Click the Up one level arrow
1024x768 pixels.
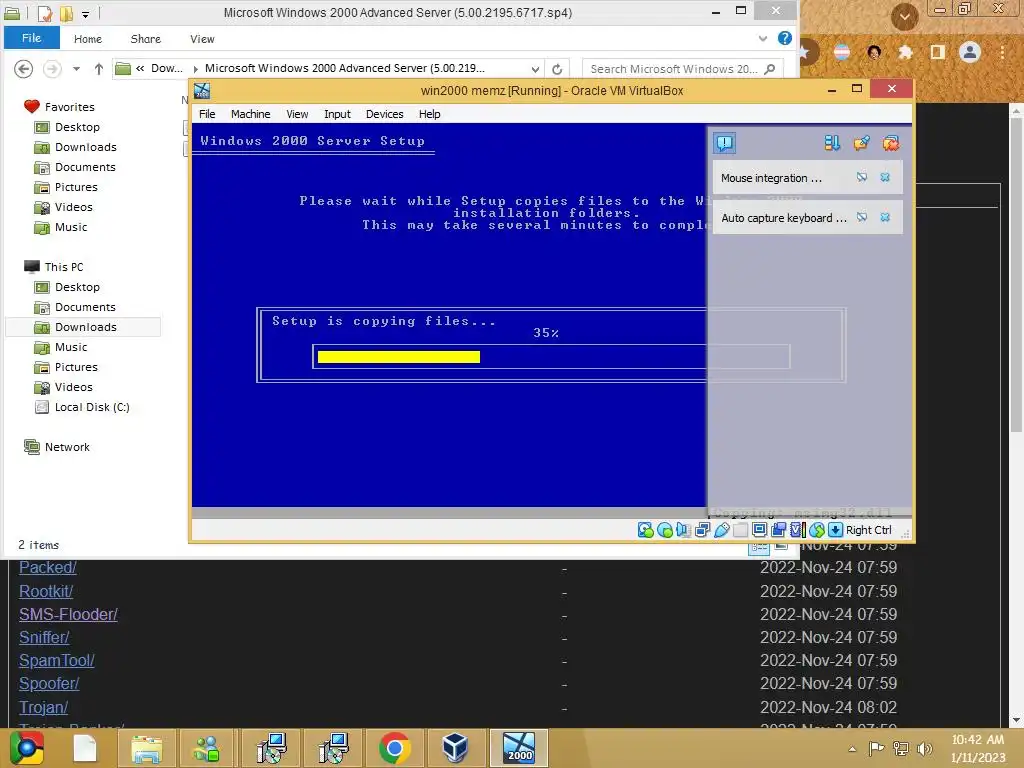point(99,69)
